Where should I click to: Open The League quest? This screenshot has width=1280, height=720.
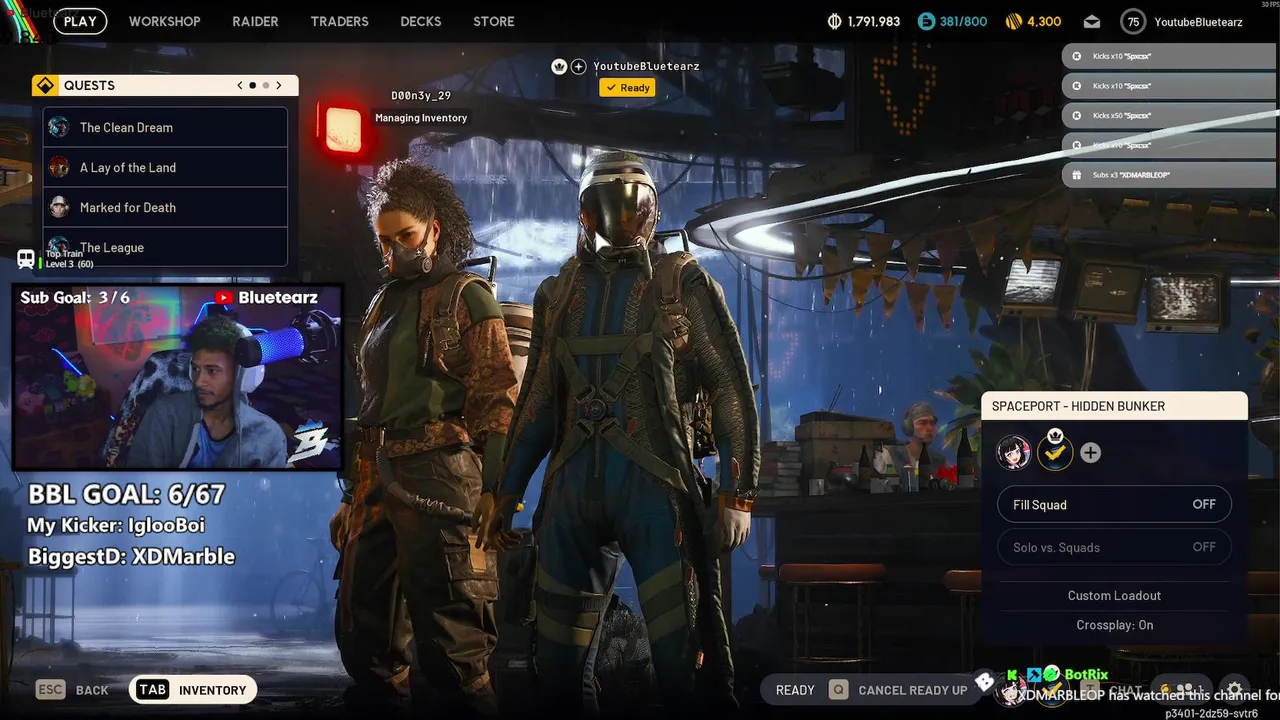coord(165,247)
